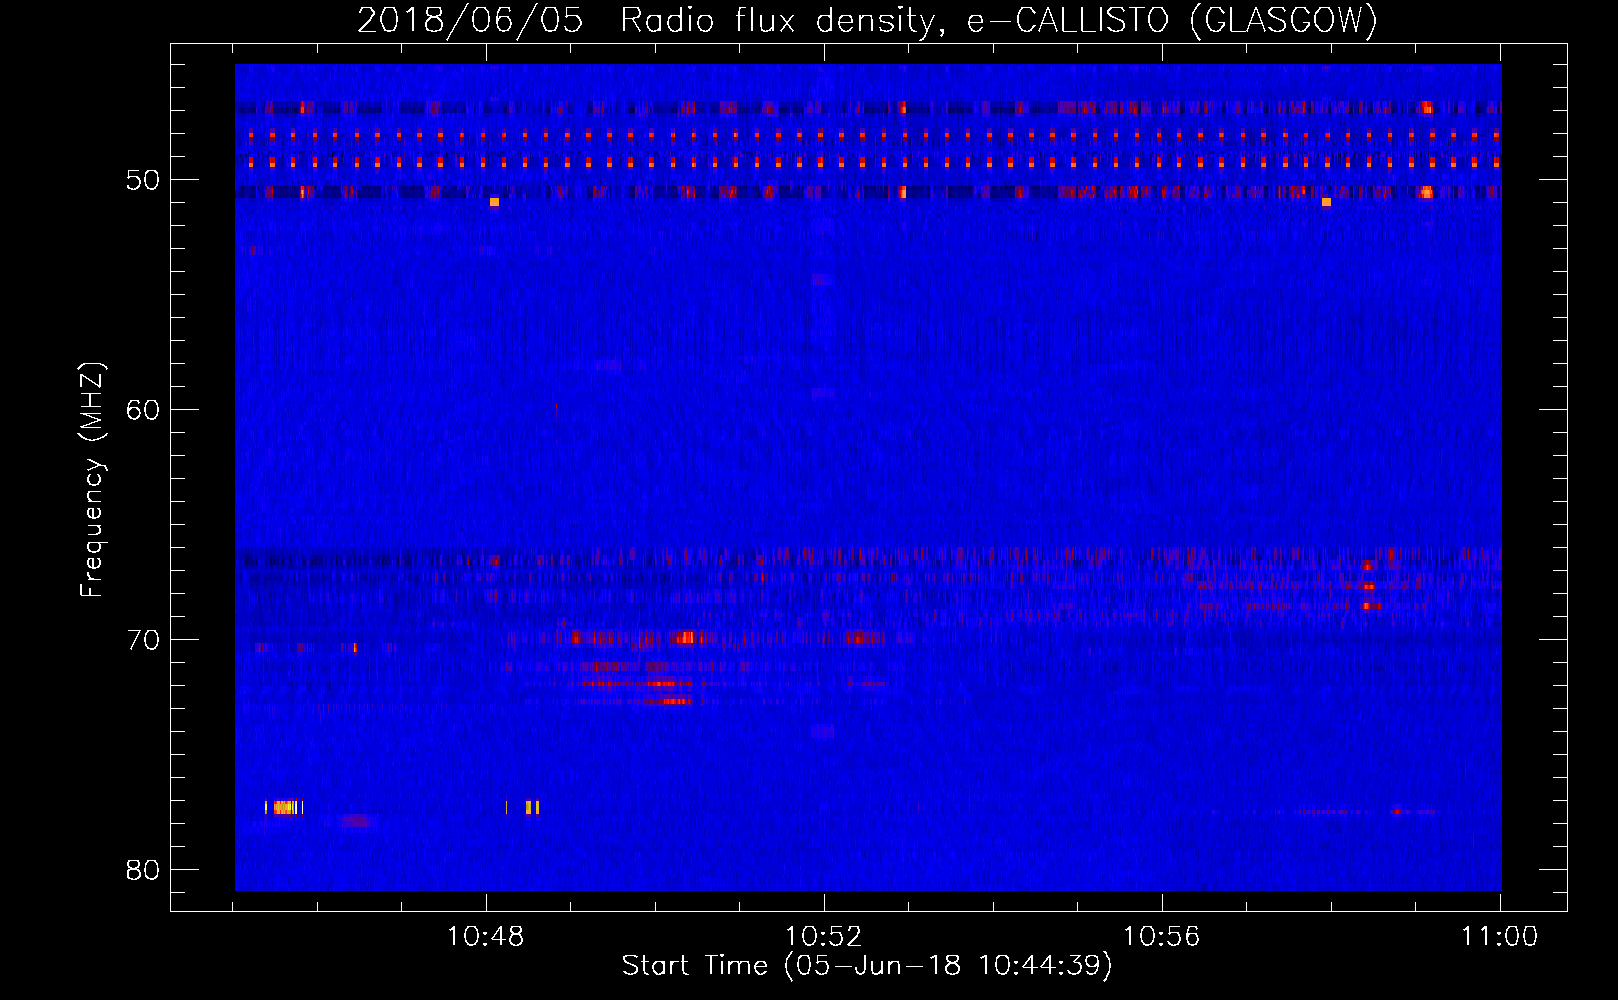Image resolution: width=1618 pixels, height=1000 pixels.
Task: Click the 10:48 time tick label
Action: click(x=485, y=936)
